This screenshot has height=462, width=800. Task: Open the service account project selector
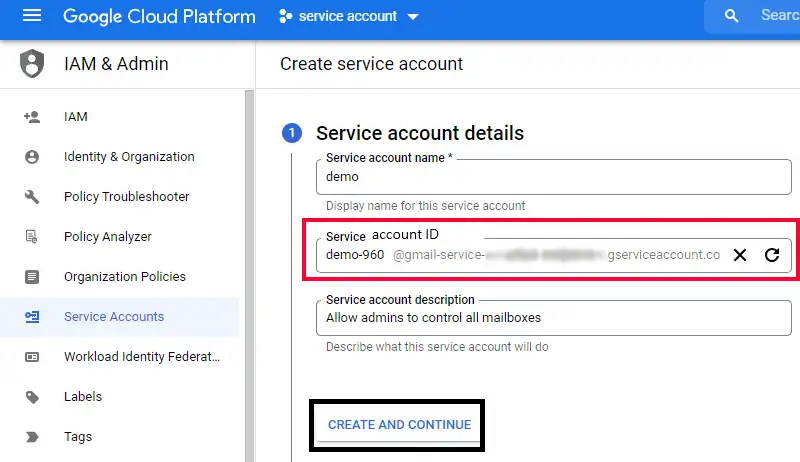pyautogui.click(x=349, y=16)
